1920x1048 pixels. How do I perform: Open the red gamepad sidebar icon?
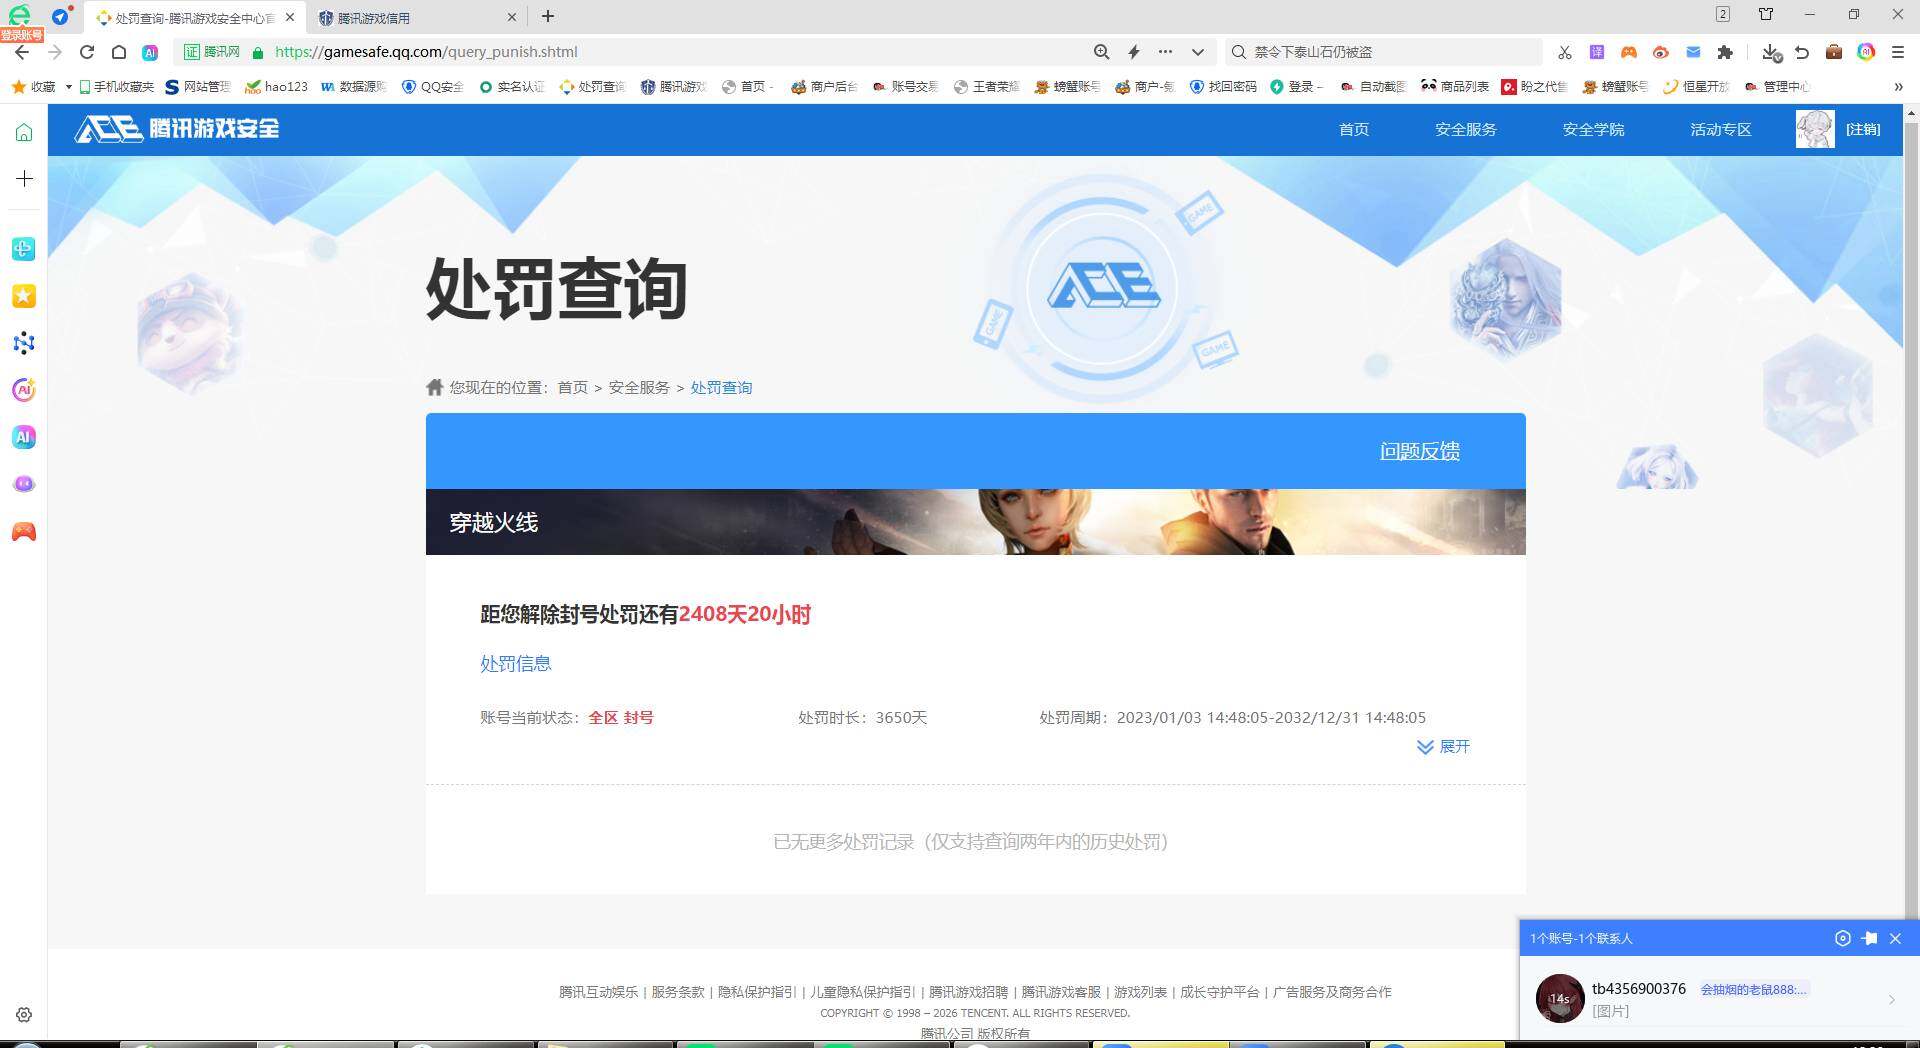(24, 531)
